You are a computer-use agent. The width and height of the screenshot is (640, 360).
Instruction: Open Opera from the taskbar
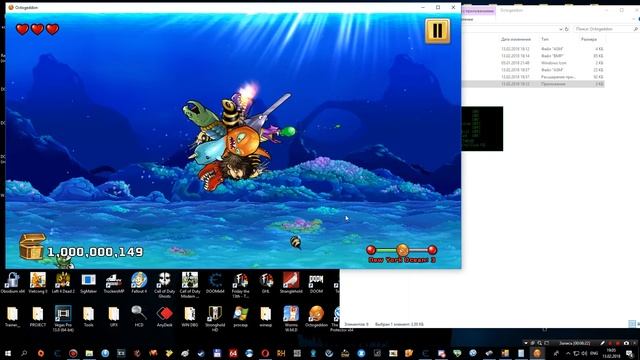click(265, 353)
